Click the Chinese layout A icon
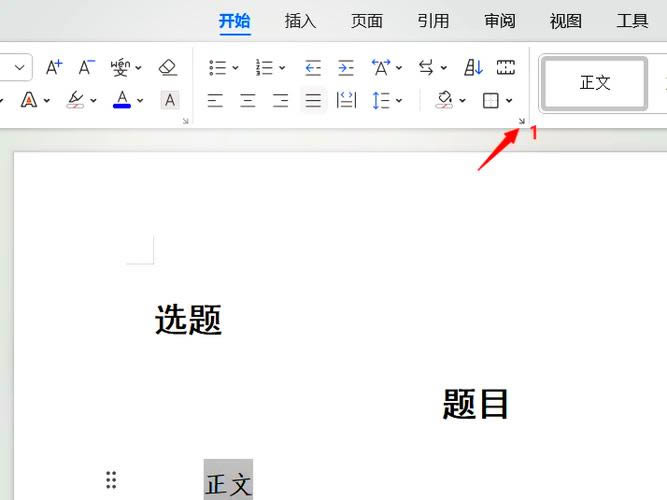Screen dimensions: 667x500 tap(381, 67)
